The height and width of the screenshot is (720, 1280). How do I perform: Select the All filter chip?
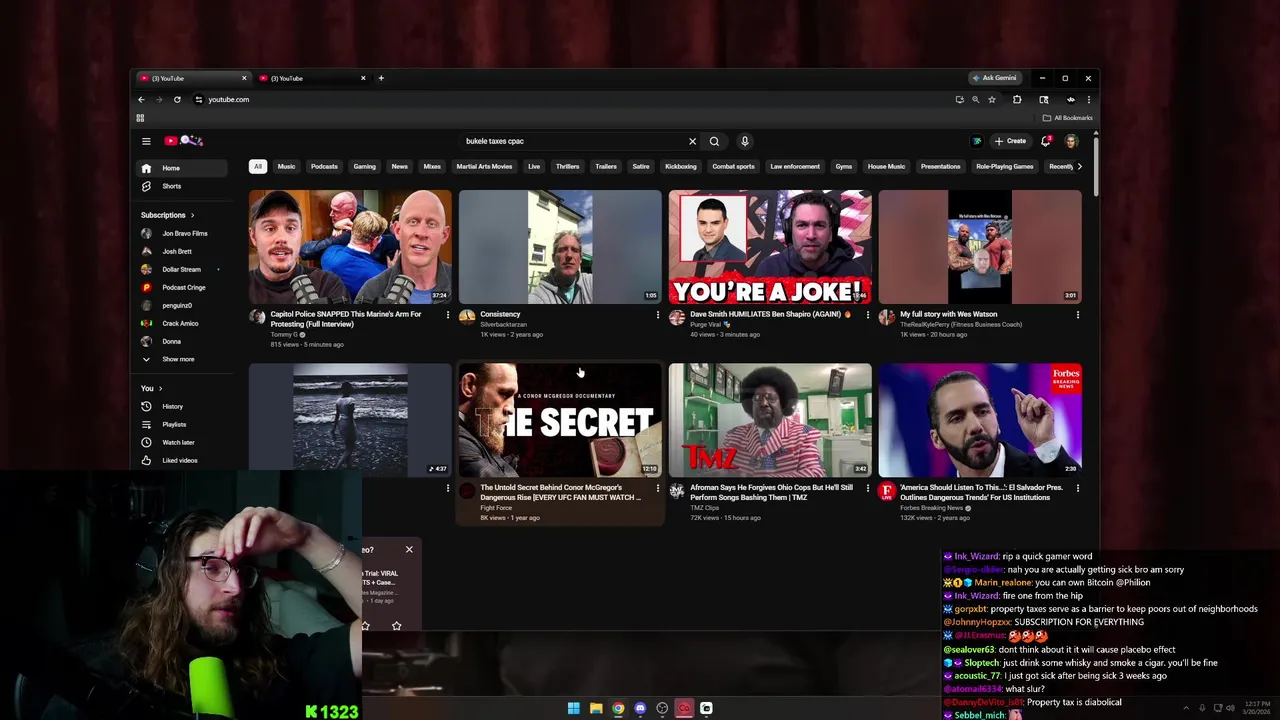tap(258, 166)
